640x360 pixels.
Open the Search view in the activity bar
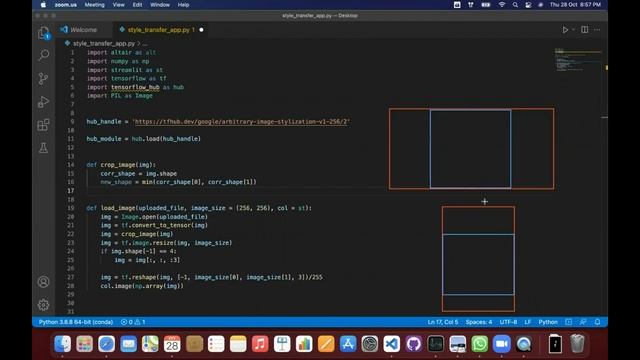pos(44,55)
